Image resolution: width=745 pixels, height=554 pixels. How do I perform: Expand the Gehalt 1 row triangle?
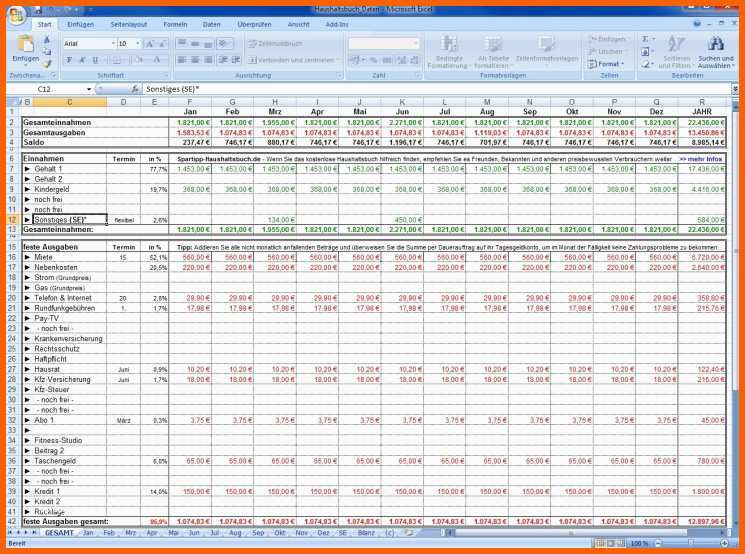pyautogui.click(x=27, y=169)
